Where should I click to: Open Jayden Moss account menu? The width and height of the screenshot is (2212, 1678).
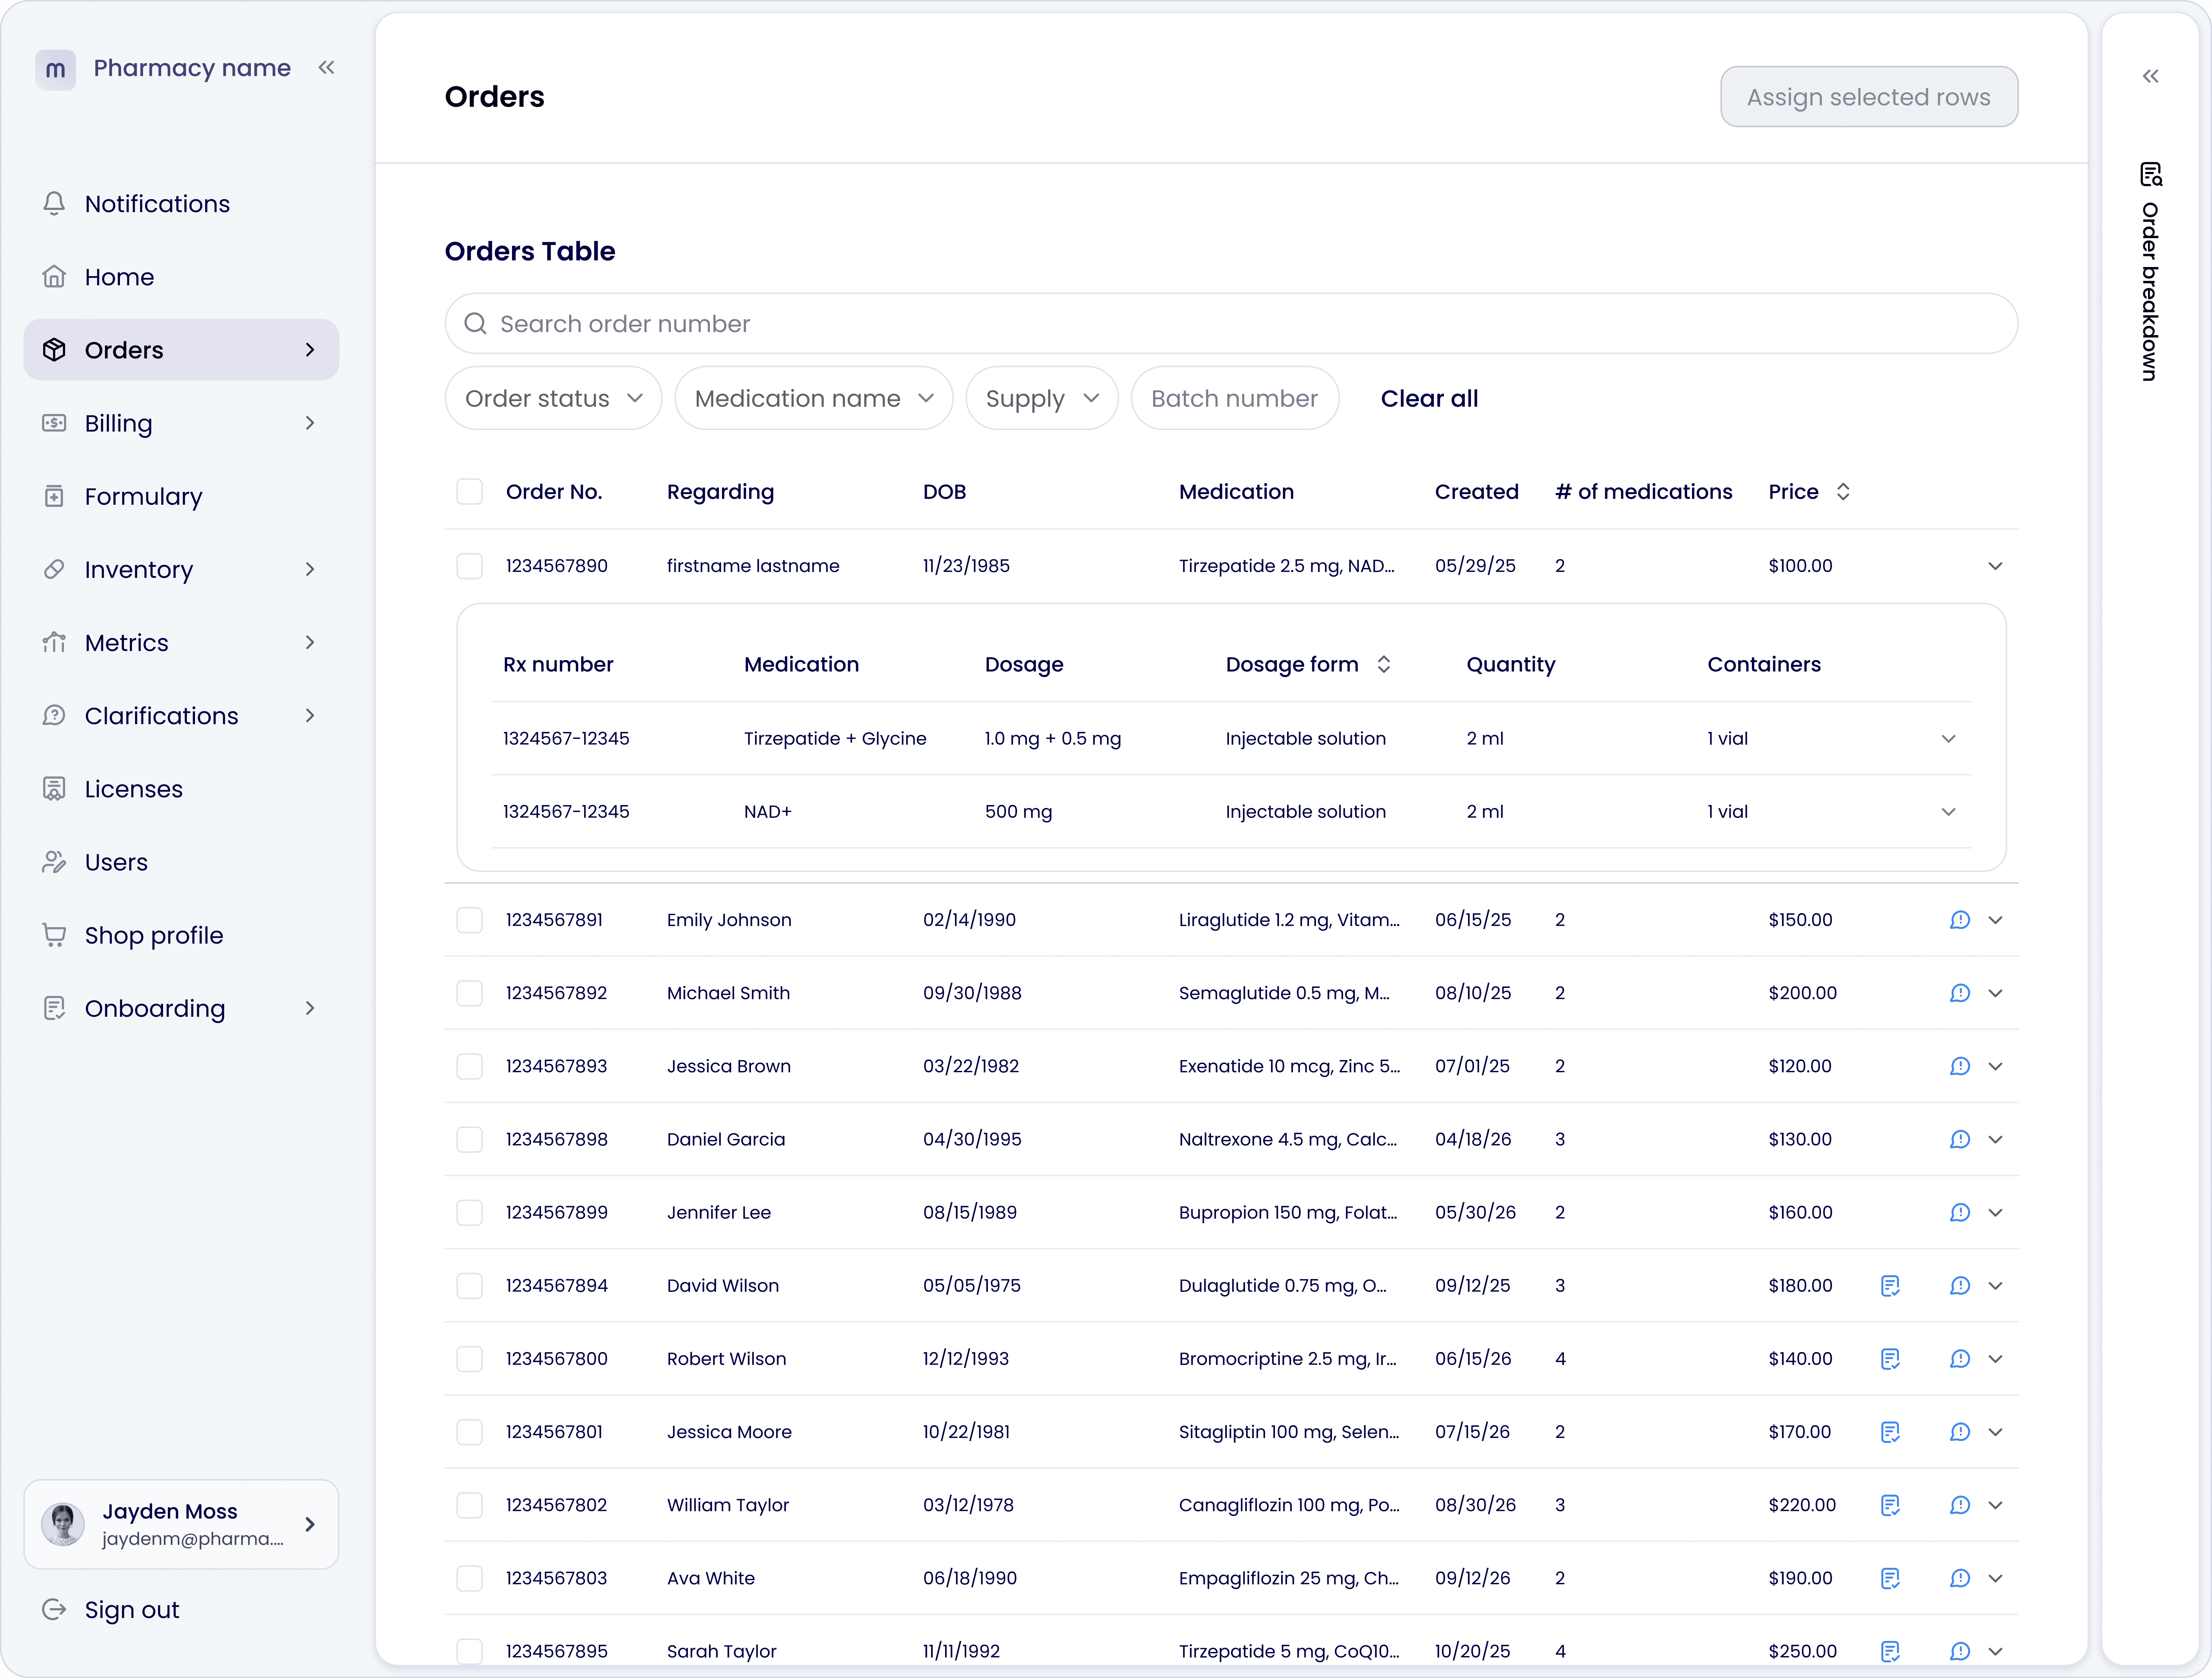tap(181, 1524)
